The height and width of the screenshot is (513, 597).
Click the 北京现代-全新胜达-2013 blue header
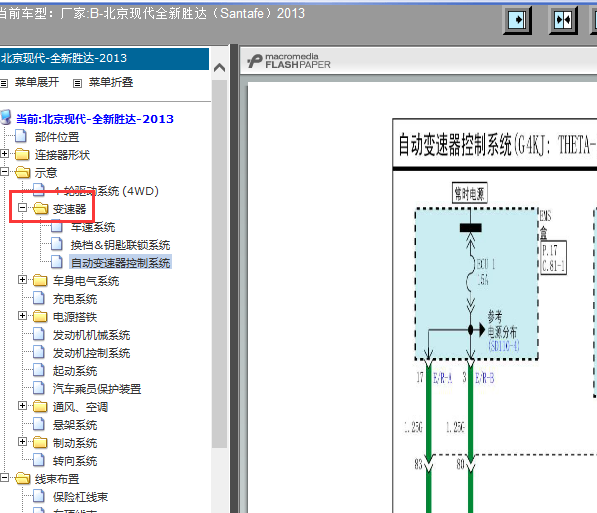(x=104, y=59)
